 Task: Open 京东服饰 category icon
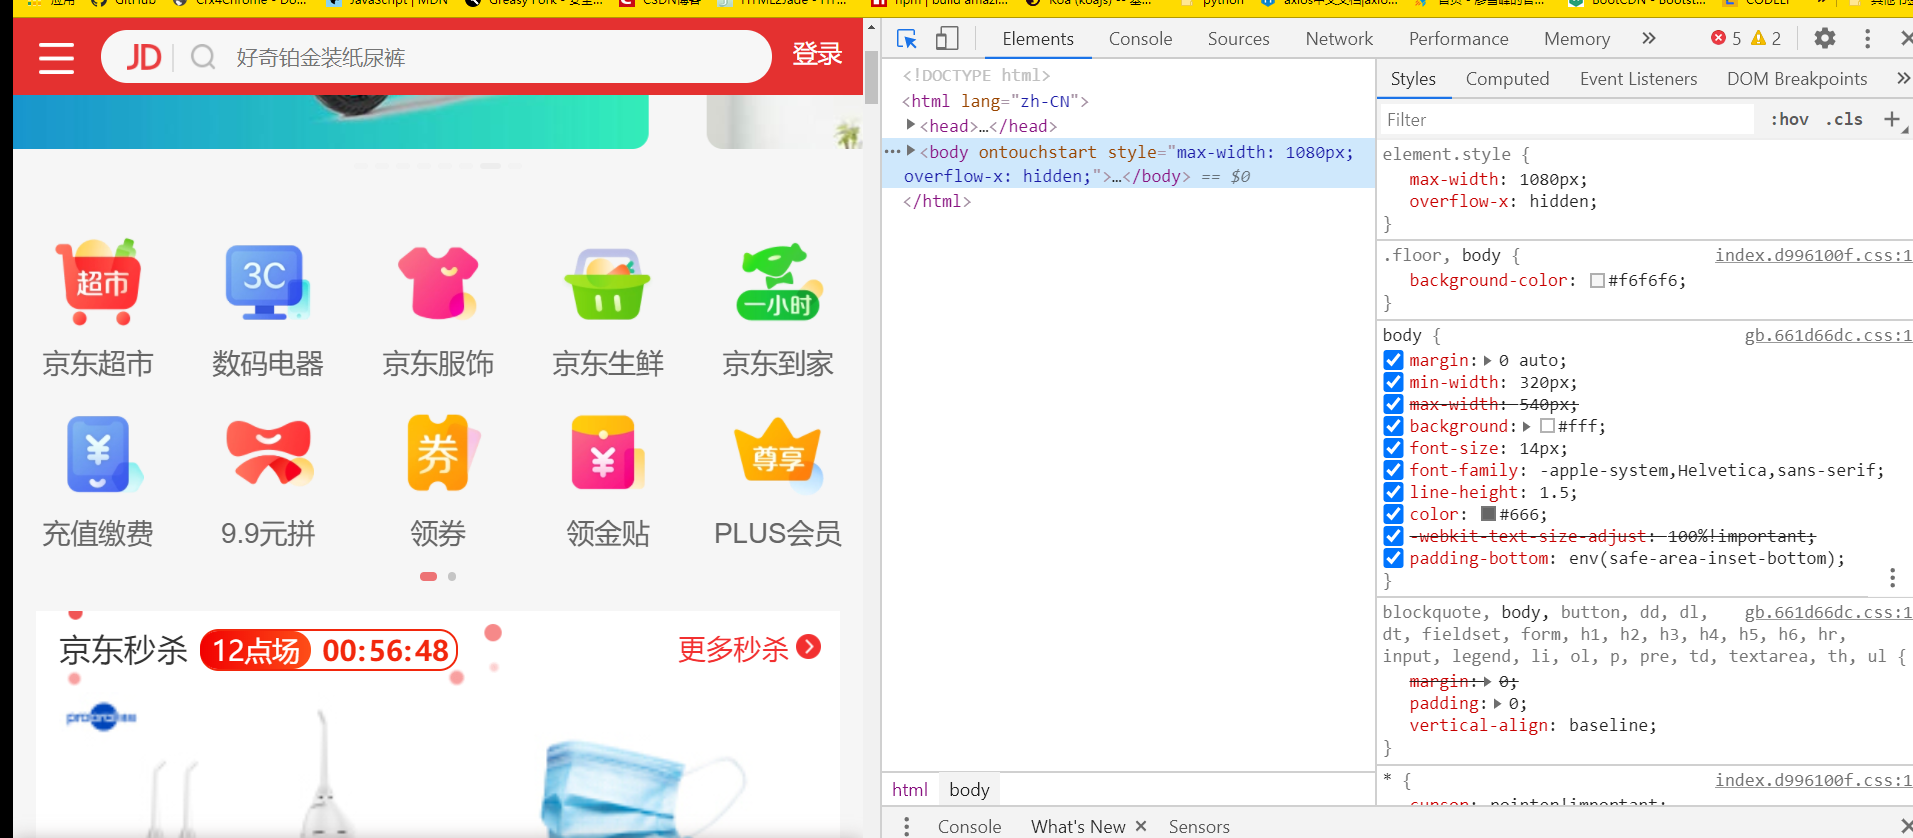coord(438,283)
